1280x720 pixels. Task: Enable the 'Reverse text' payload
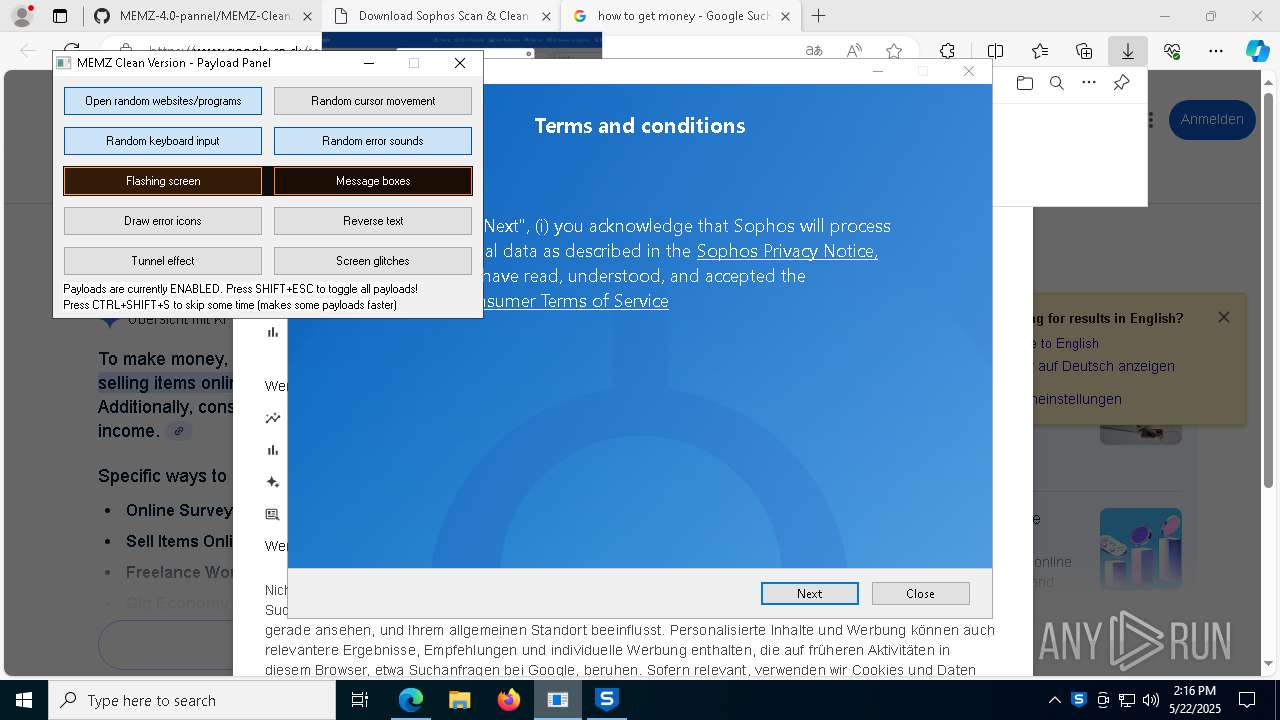[x=373, y=221]
